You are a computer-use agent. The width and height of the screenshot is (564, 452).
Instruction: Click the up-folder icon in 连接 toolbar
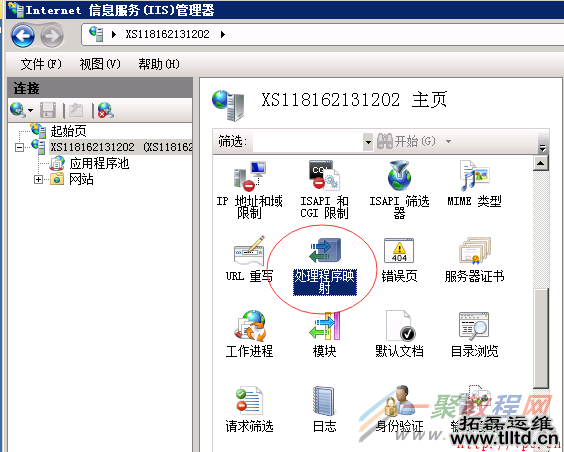[76, 110]
